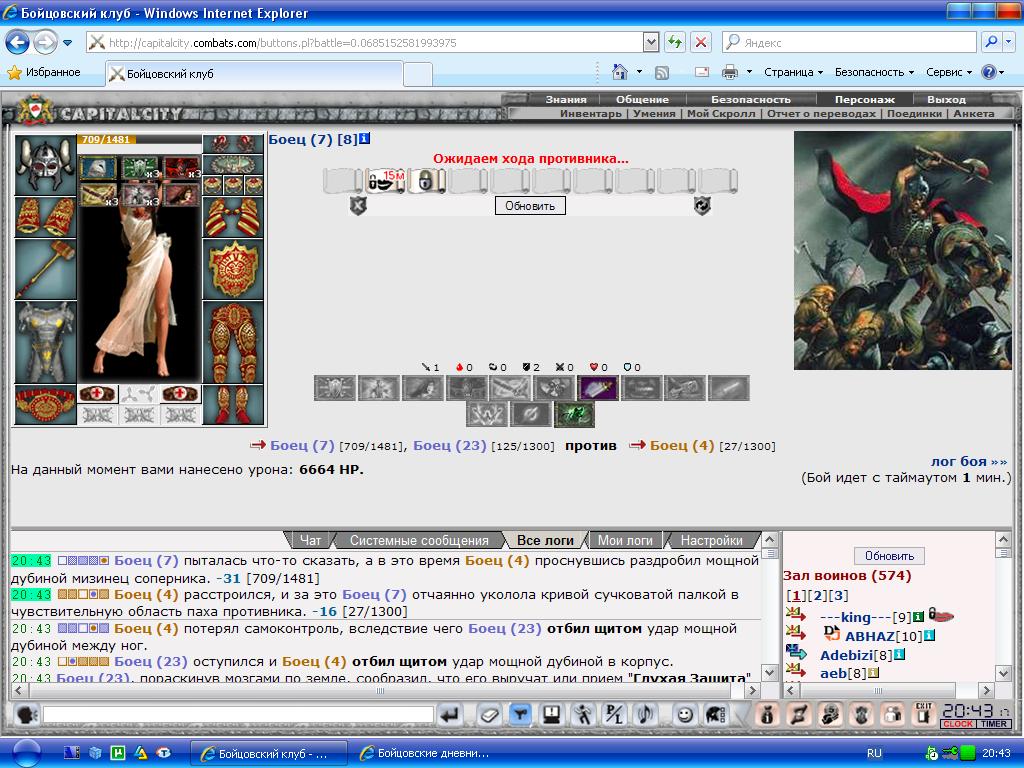Click the combat log horizontal scrollbar
The height and width of the screenshot is (768, 1024).
coord(385,690)
